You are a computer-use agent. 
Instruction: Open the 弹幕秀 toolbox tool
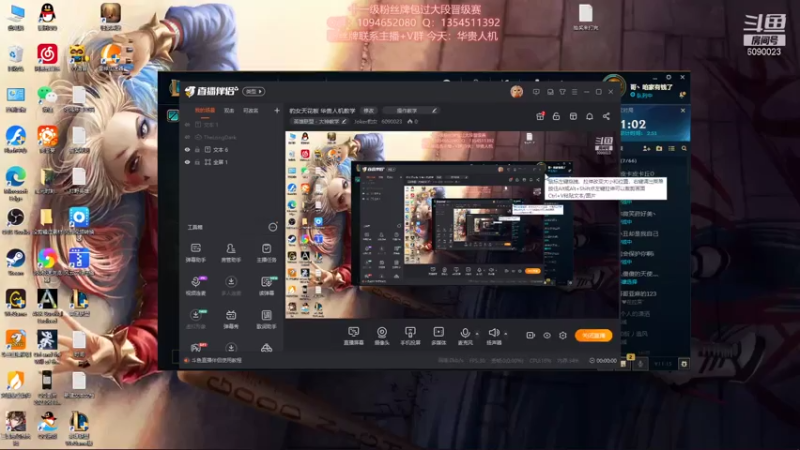coord(231,319)
